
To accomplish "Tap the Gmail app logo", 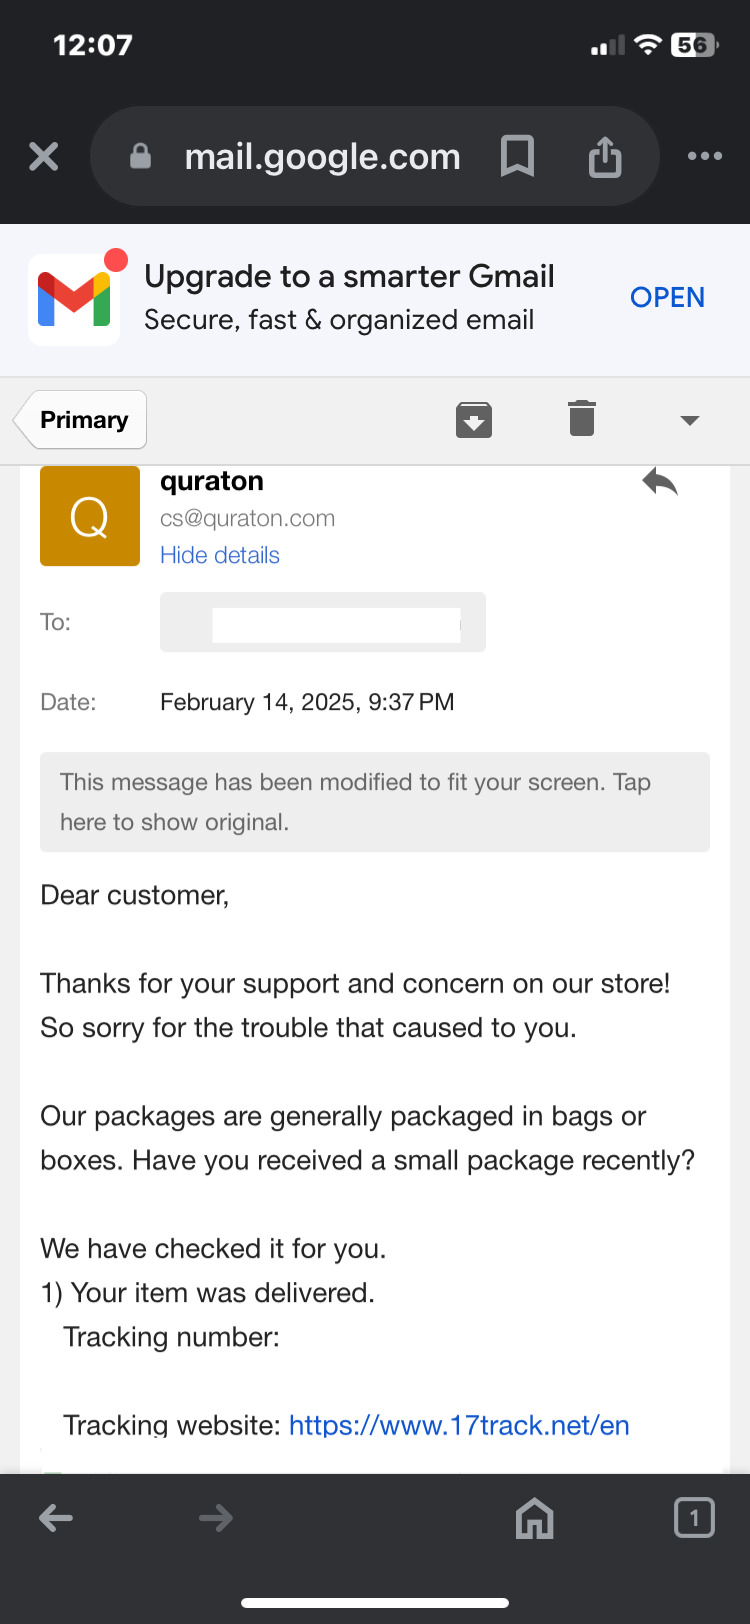I will tap(75, 300).
